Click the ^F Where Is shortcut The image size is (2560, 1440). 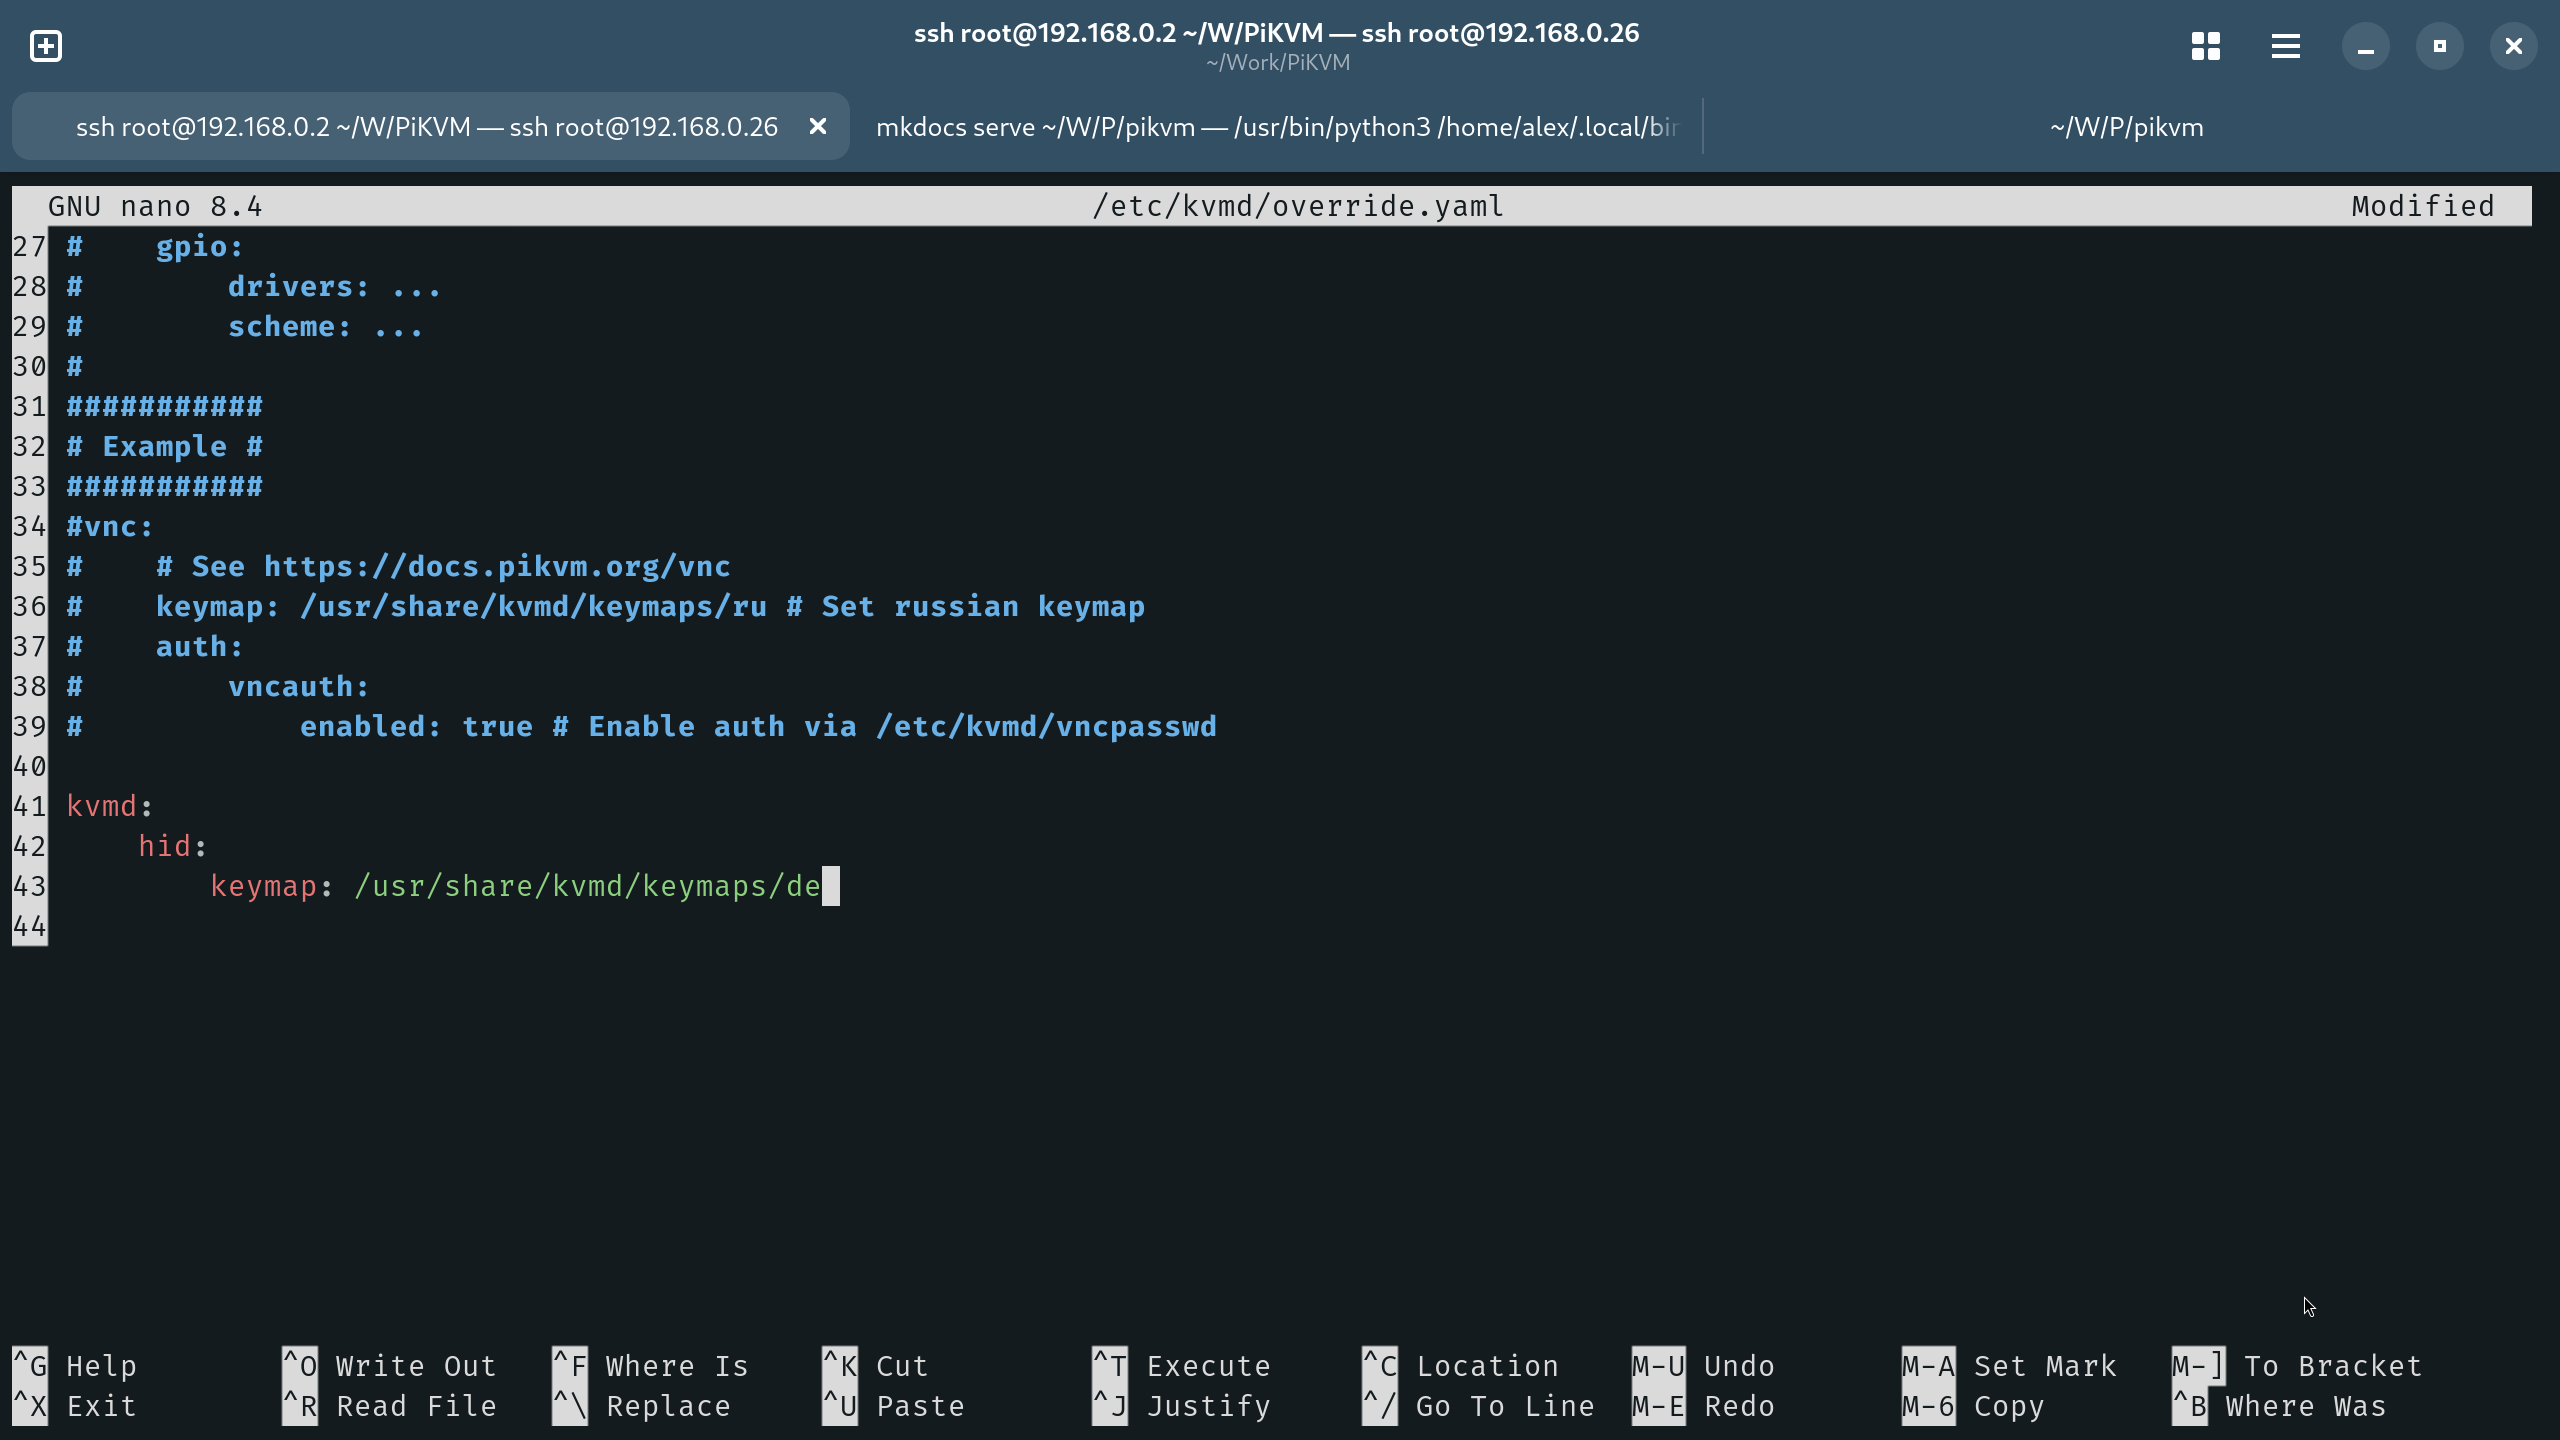[x=676, y=1366]
